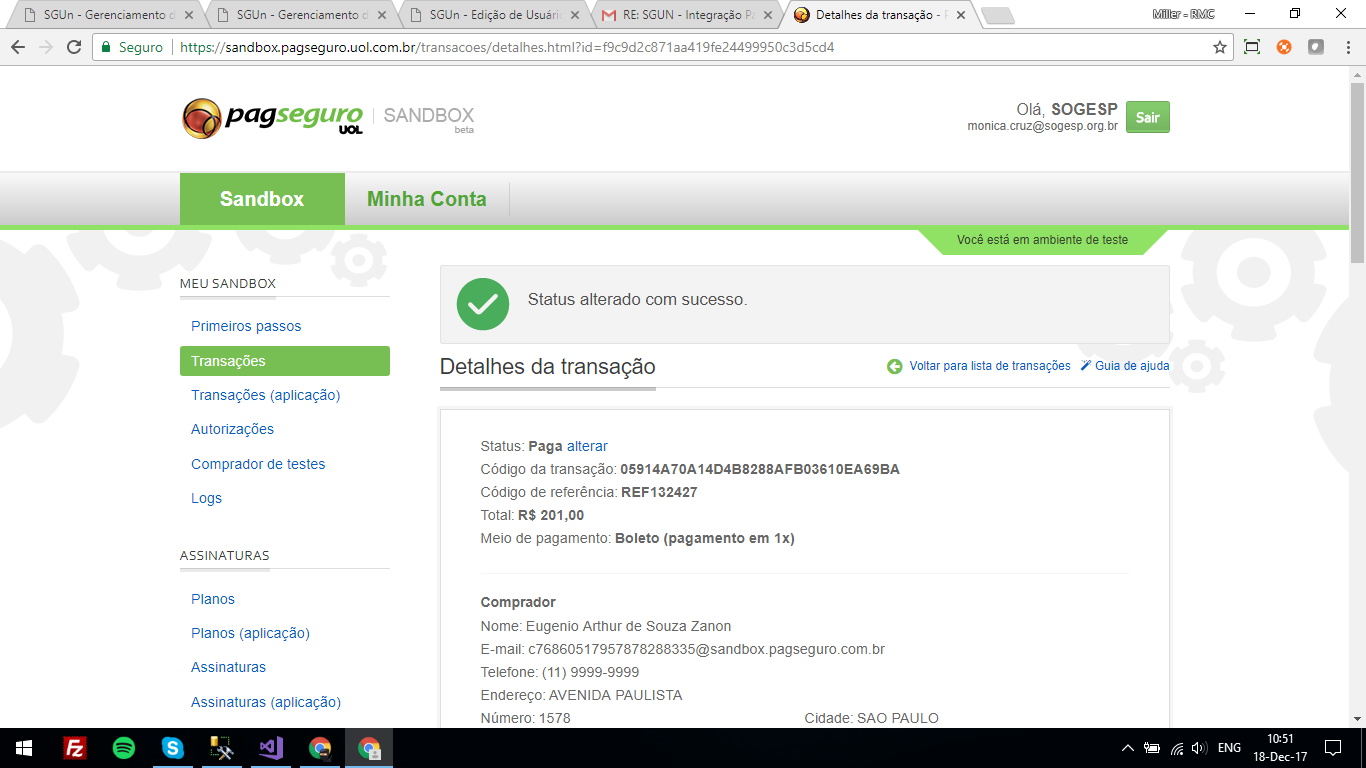1366x768 pixels.
Task: Bookmark this page with the star icon
Action: (x=1219, y=47)
